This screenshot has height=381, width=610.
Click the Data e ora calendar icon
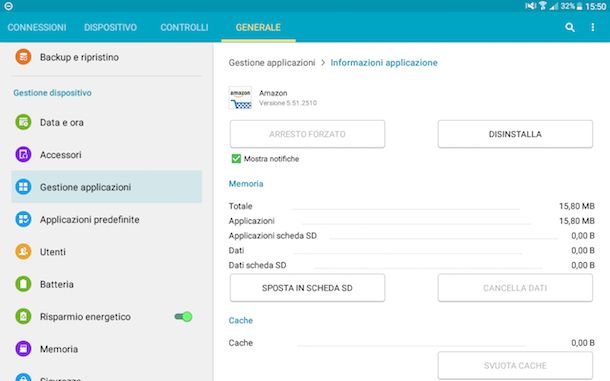pyautogui.click(x=23, y=122)
